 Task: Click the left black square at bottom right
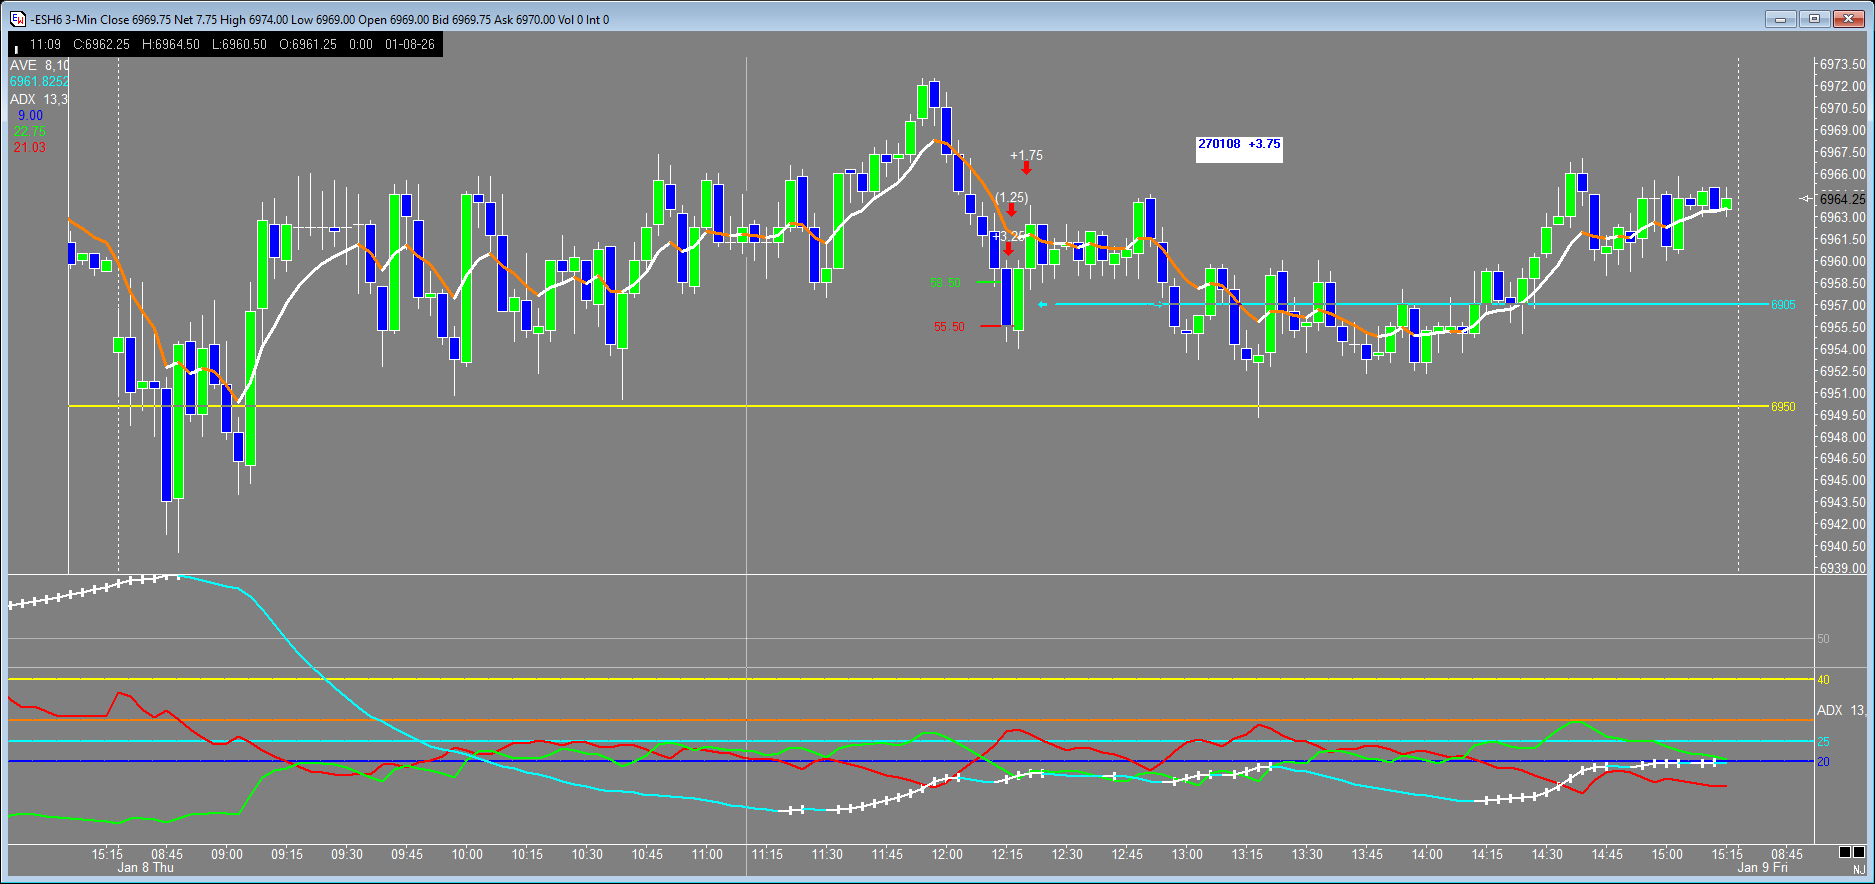(1845, 852)
